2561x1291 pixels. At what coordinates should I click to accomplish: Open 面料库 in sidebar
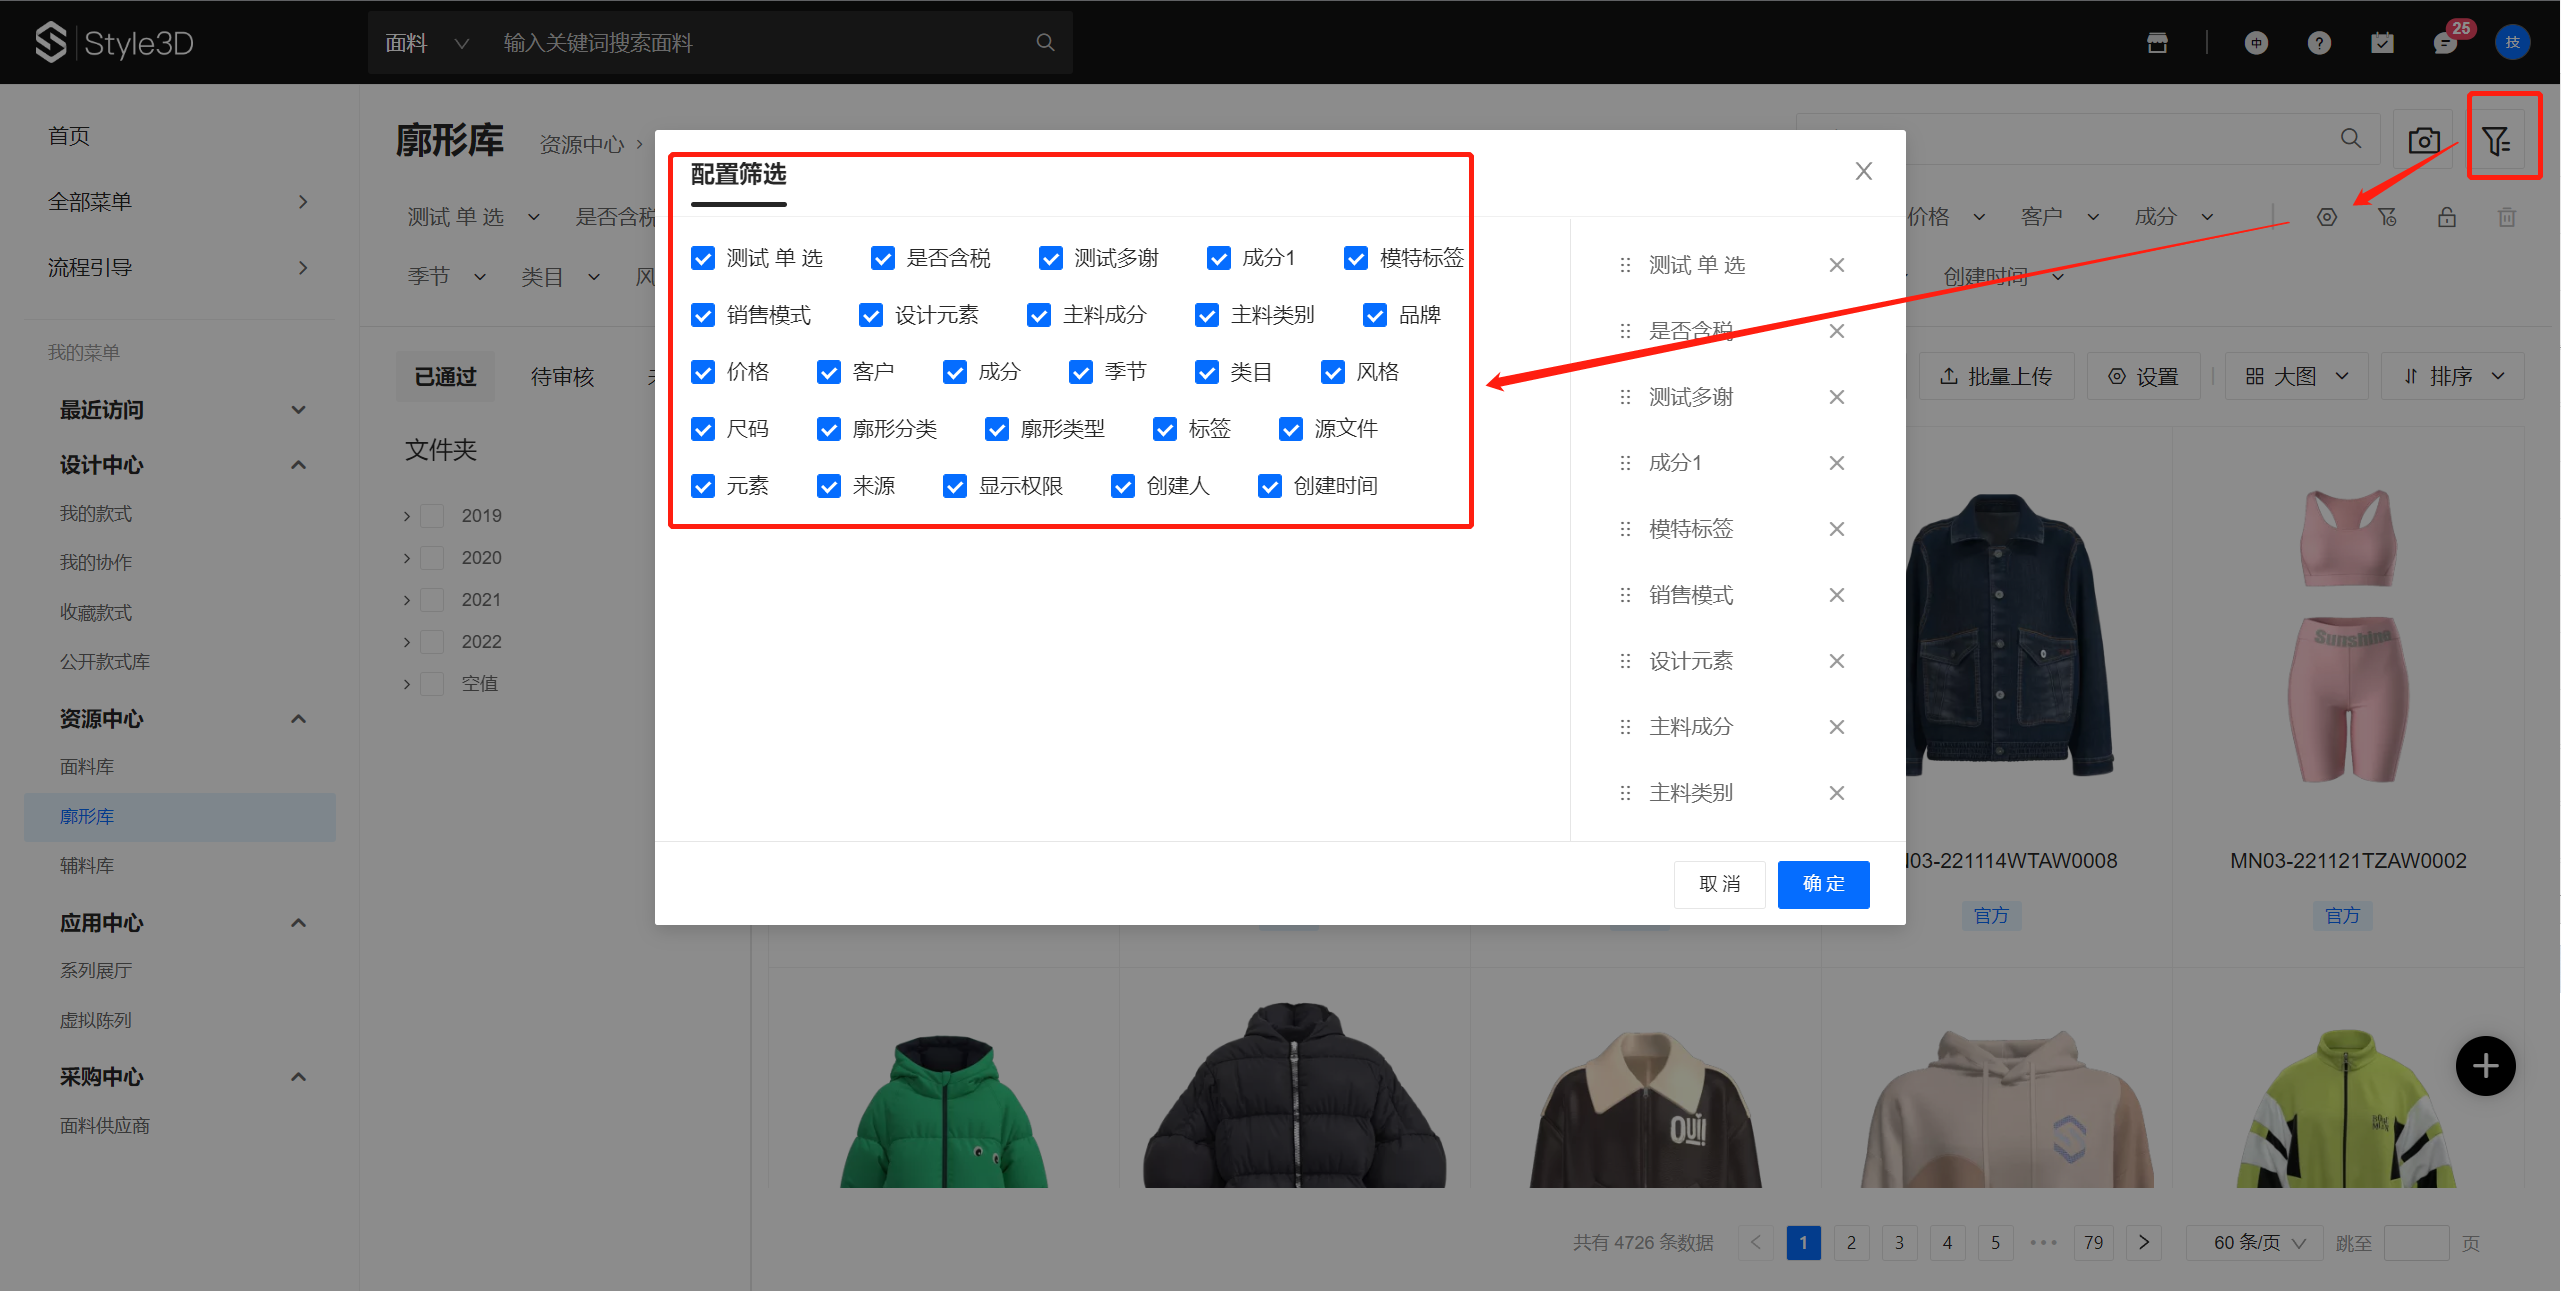pyautogui.click(x=87, y=767)
